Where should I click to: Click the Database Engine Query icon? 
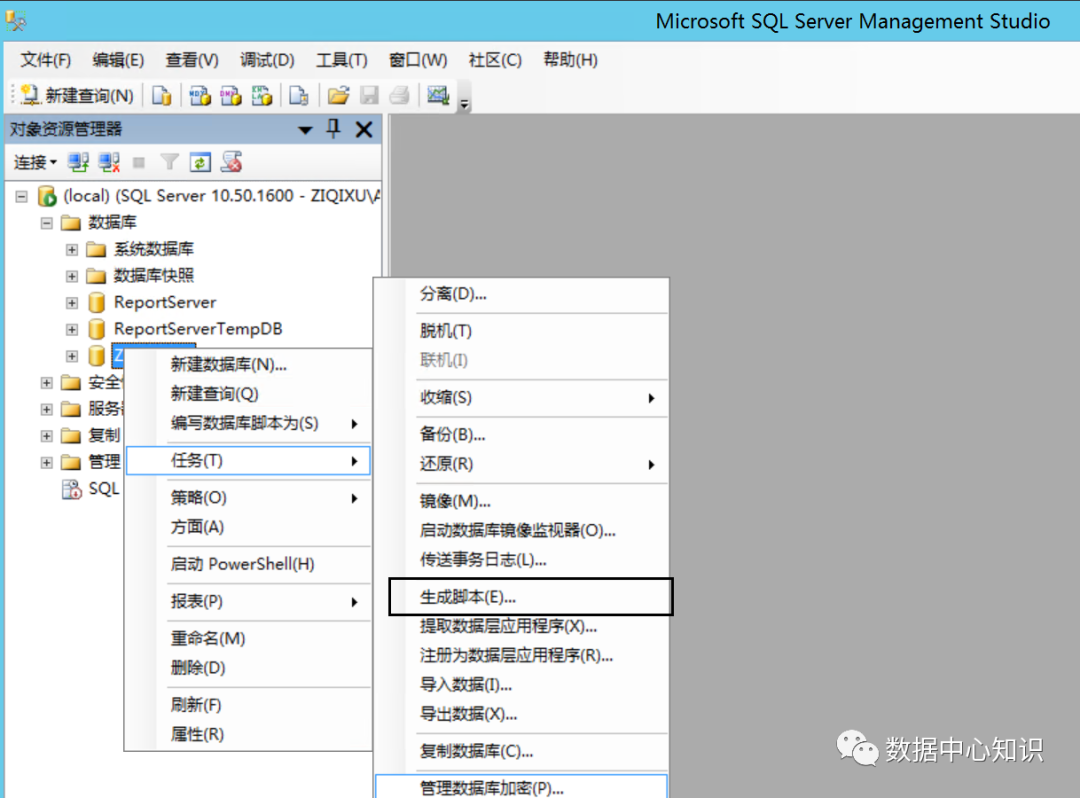tap(162, 95)
